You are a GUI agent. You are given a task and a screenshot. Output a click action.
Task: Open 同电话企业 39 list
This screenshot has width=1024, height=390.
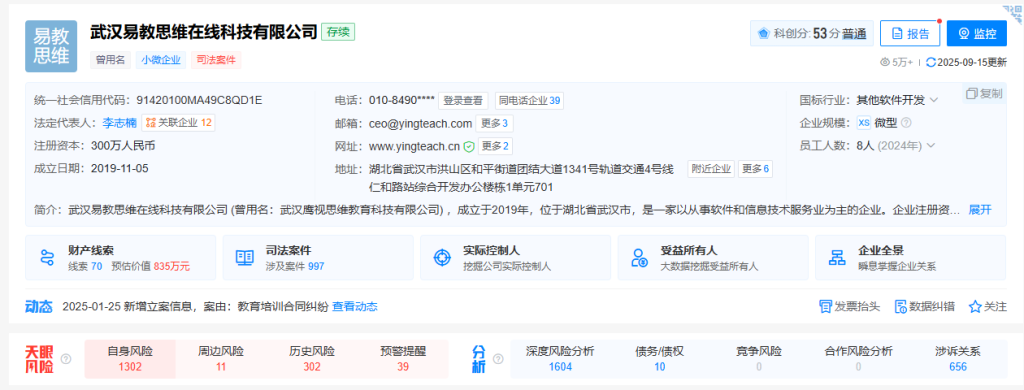coord(529,101)
